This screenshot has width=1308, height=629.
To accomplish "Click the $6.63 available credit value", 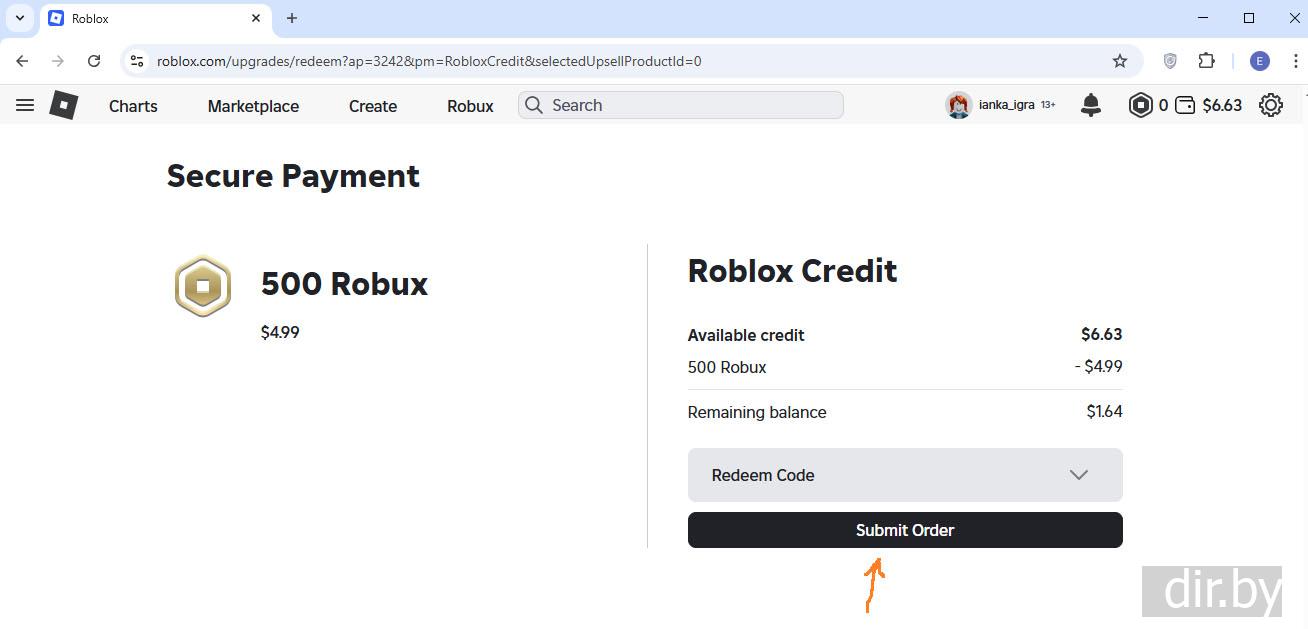I will click(1101, 334).
